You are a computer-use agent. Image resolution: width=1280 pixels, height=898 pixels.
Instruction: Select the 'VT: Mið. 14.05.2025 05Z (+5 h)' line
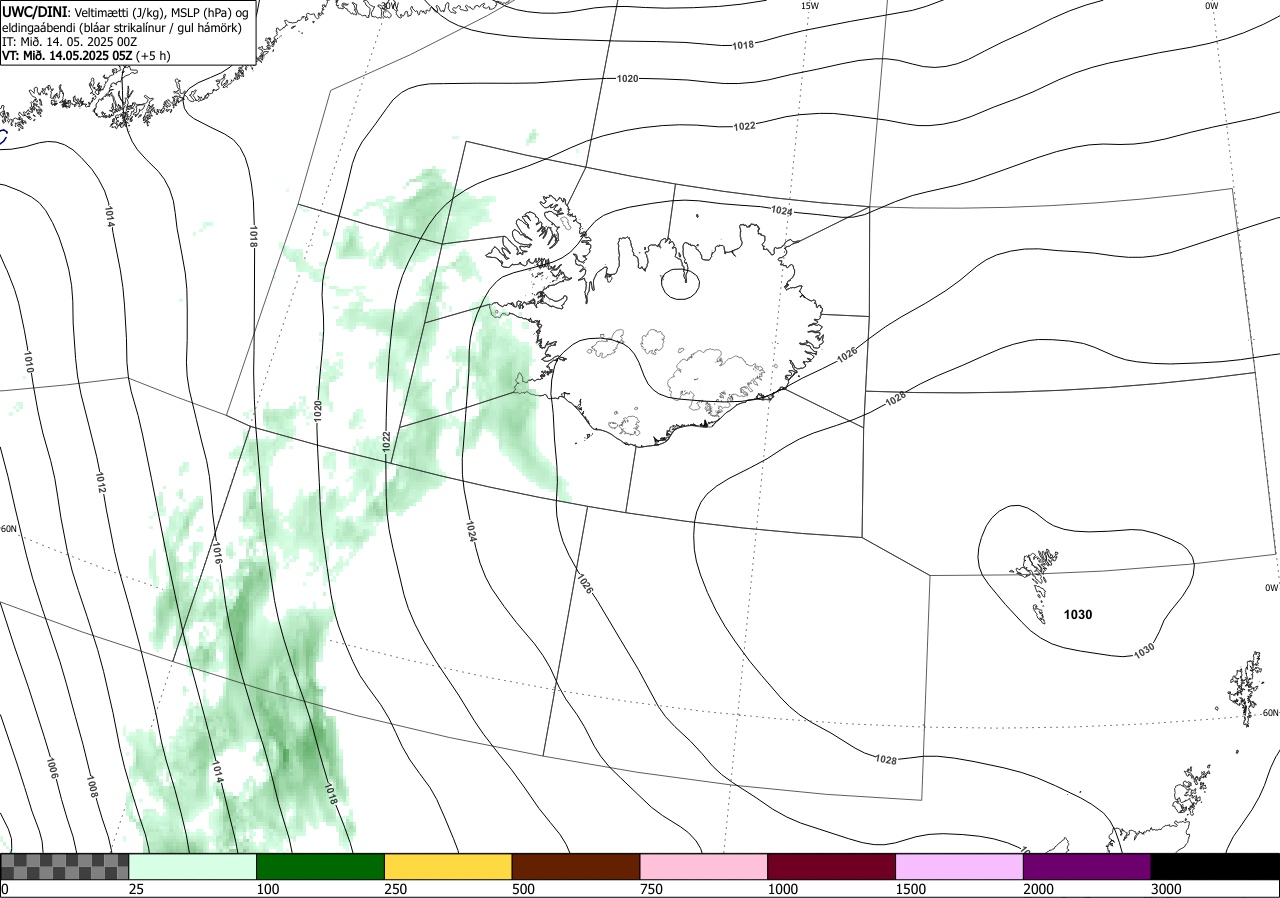click(86, 56)
